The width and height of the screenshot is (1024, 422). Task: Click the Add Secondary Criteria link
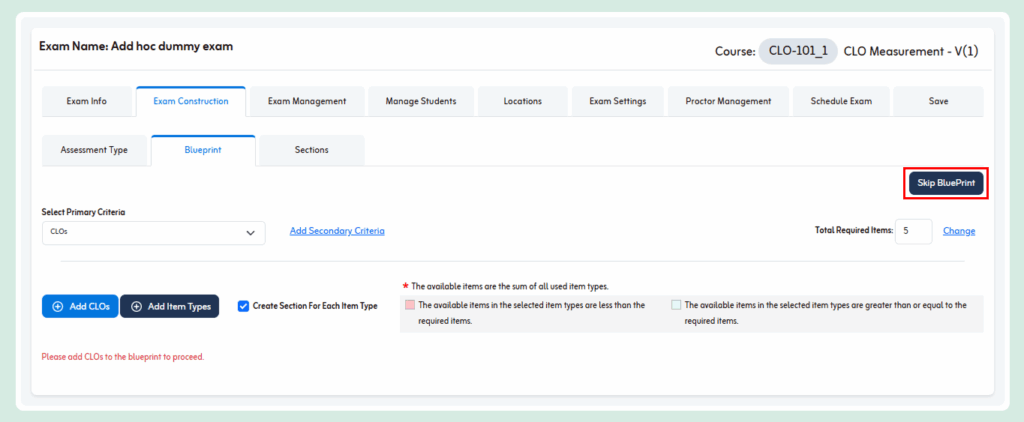(337, 231)
